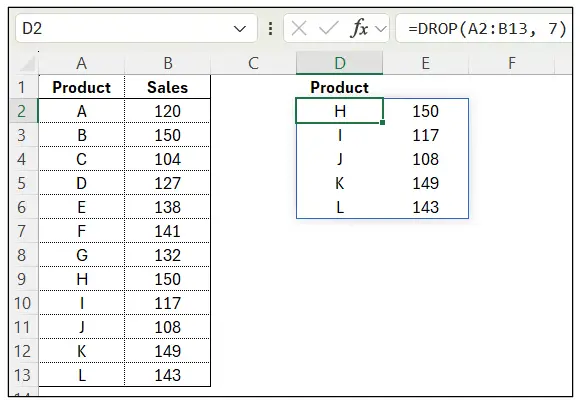The height and width of the screenshot is (401, 580).
Task: Select row 11 header
Action: click(x=24, y=327)
